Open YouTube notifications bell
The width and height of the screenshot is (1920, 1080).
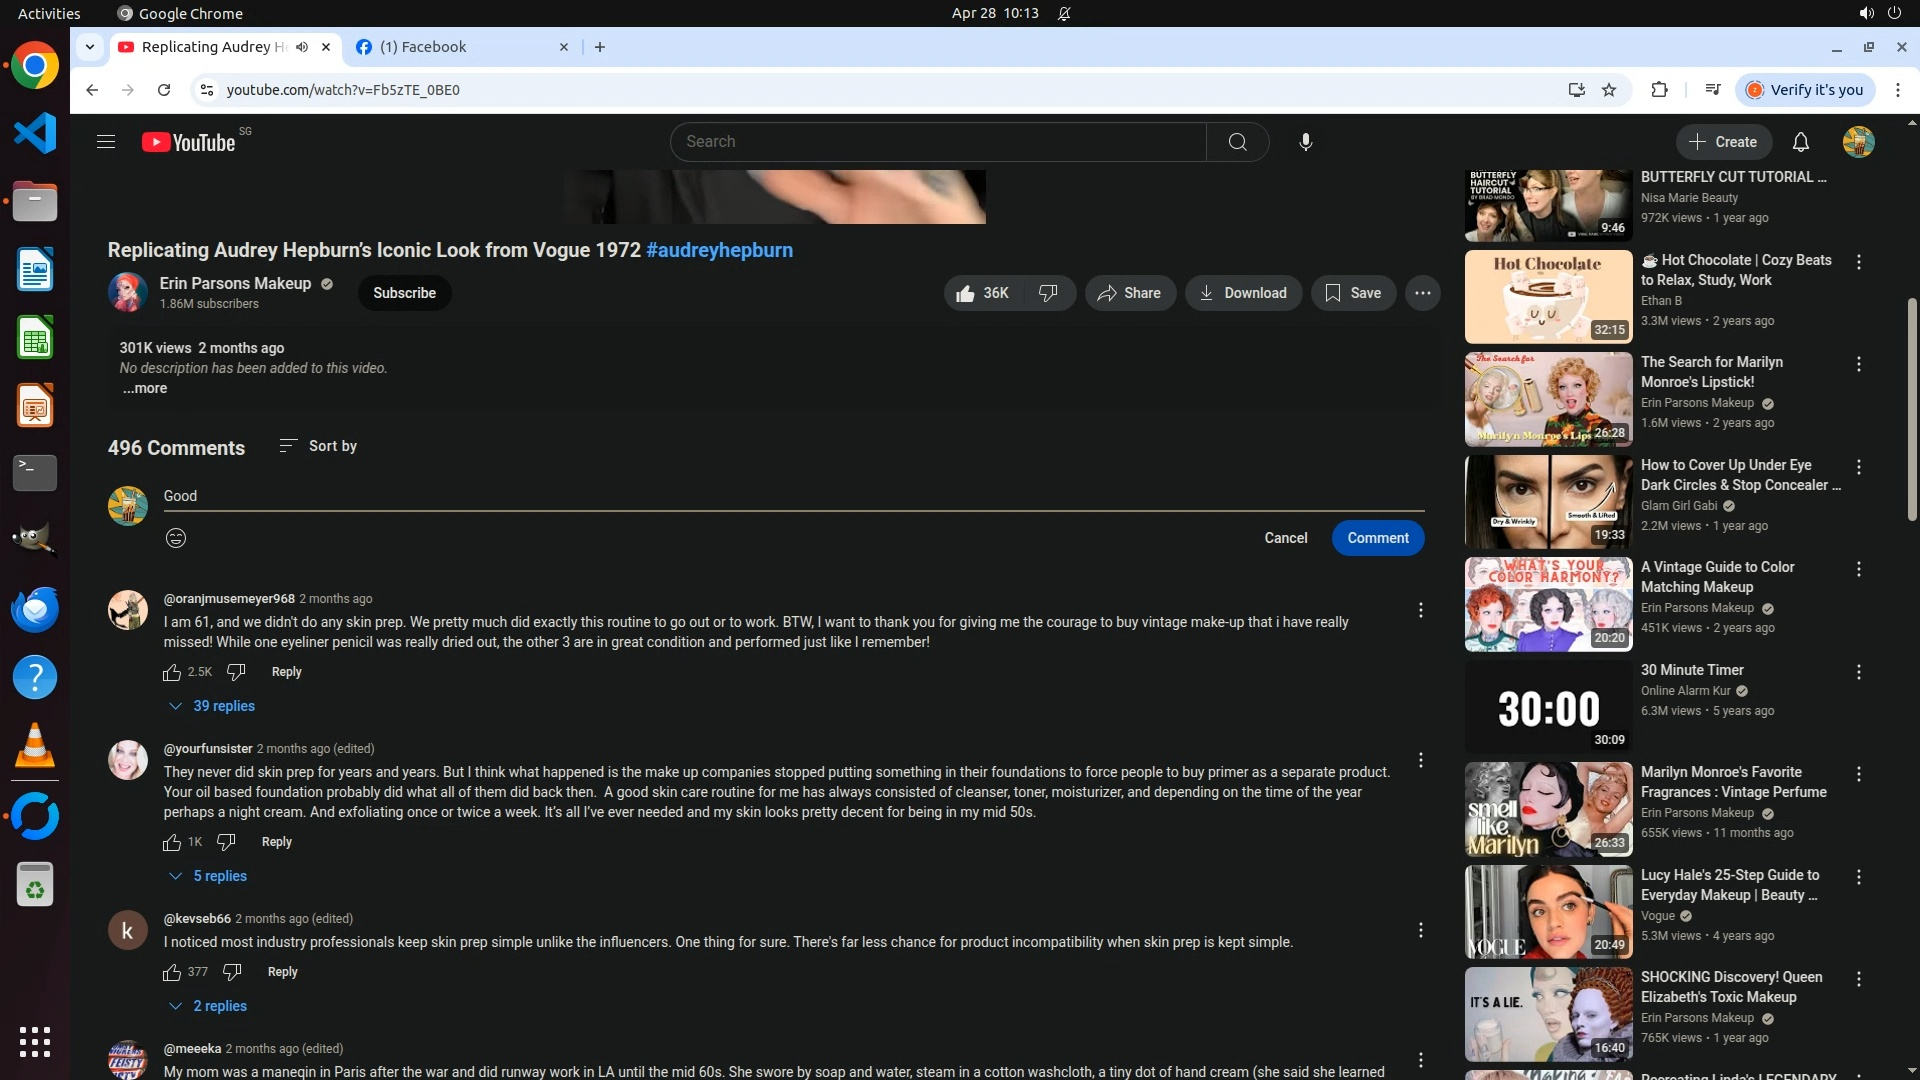[1800, 142]
